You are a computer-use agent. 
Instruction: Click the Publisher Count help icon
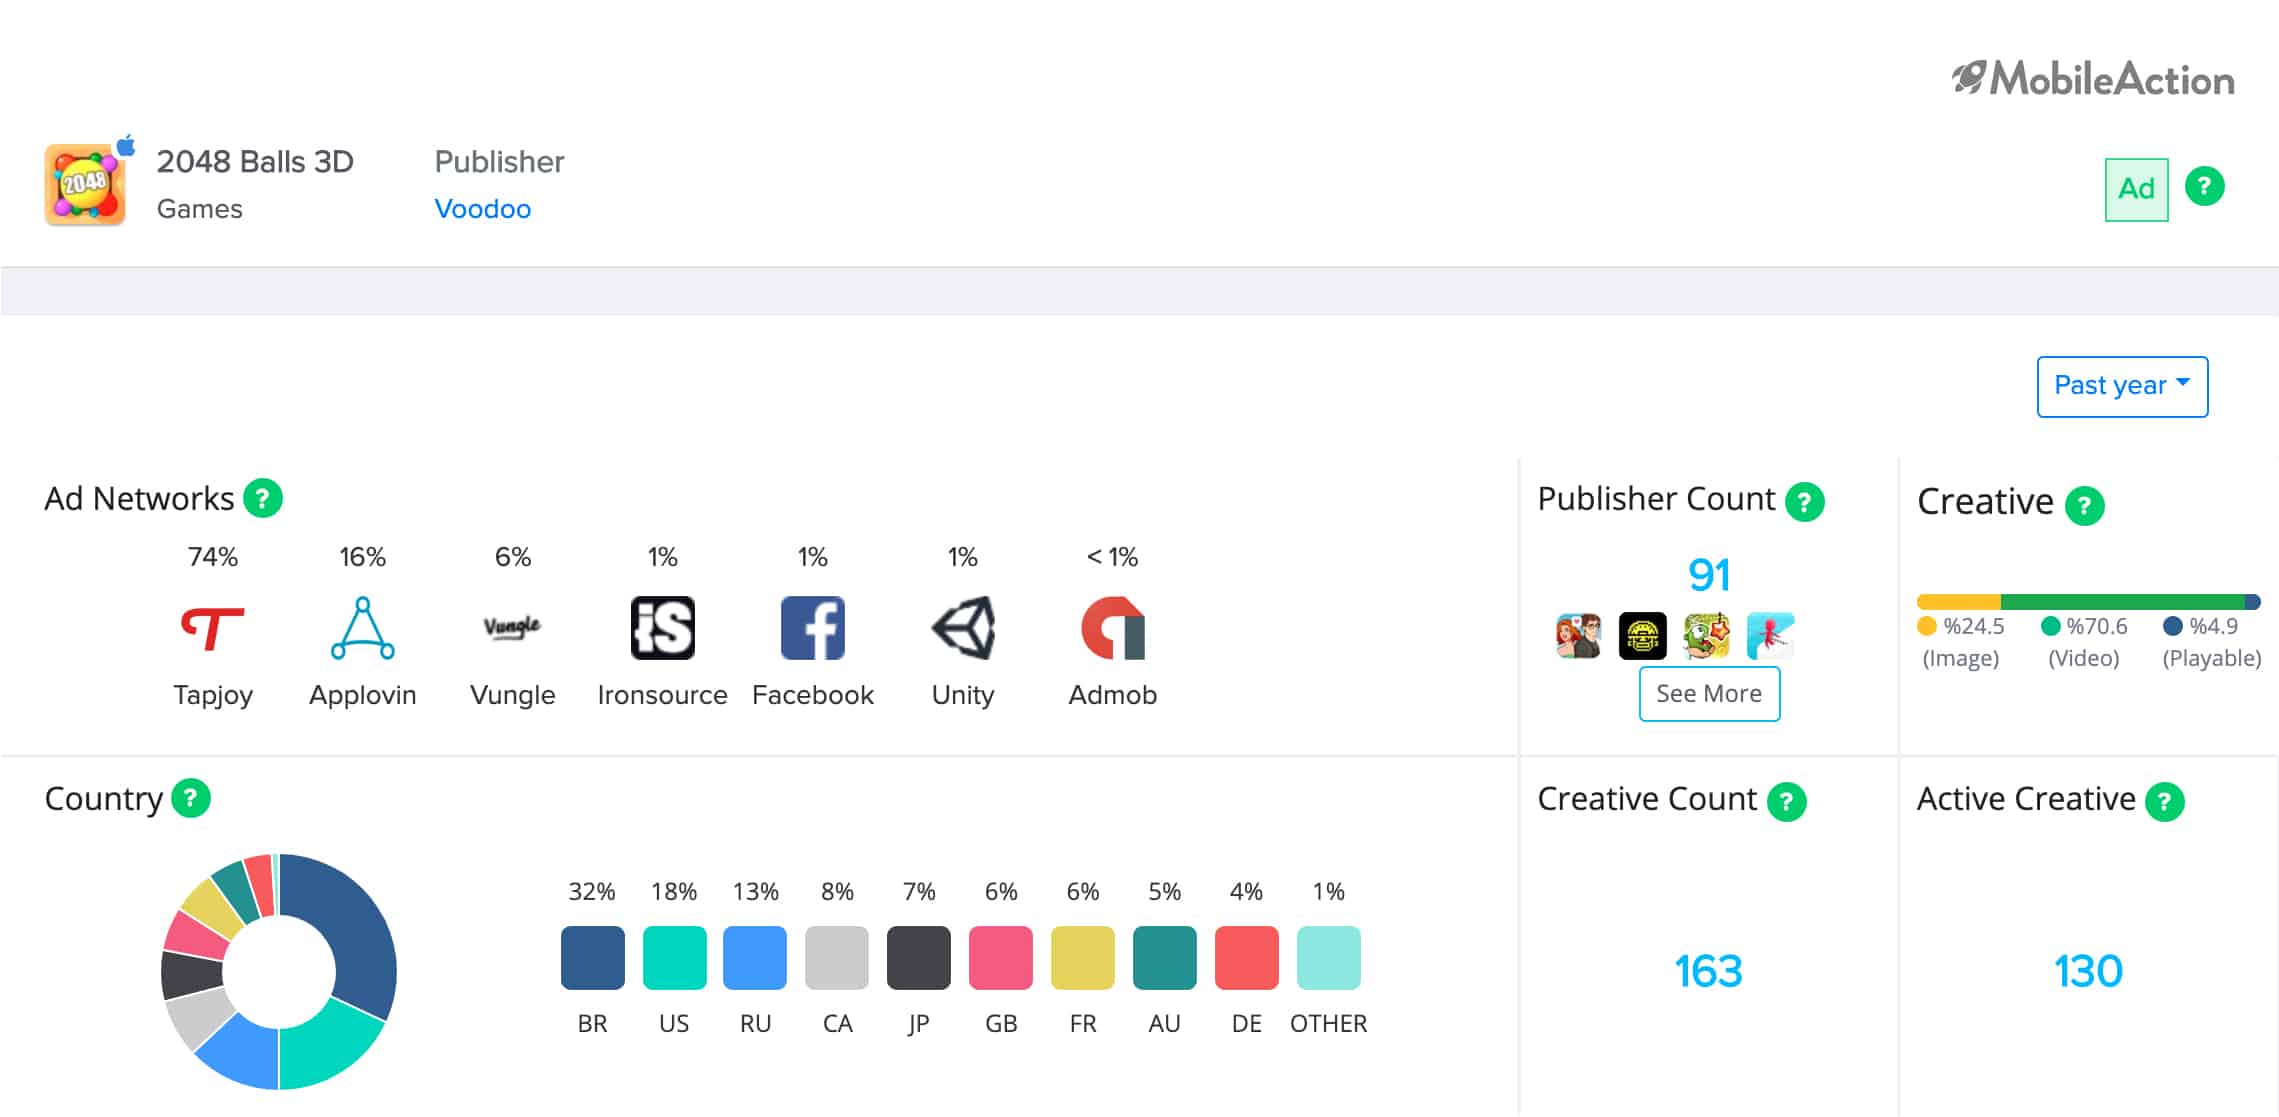pos(1805,502)
